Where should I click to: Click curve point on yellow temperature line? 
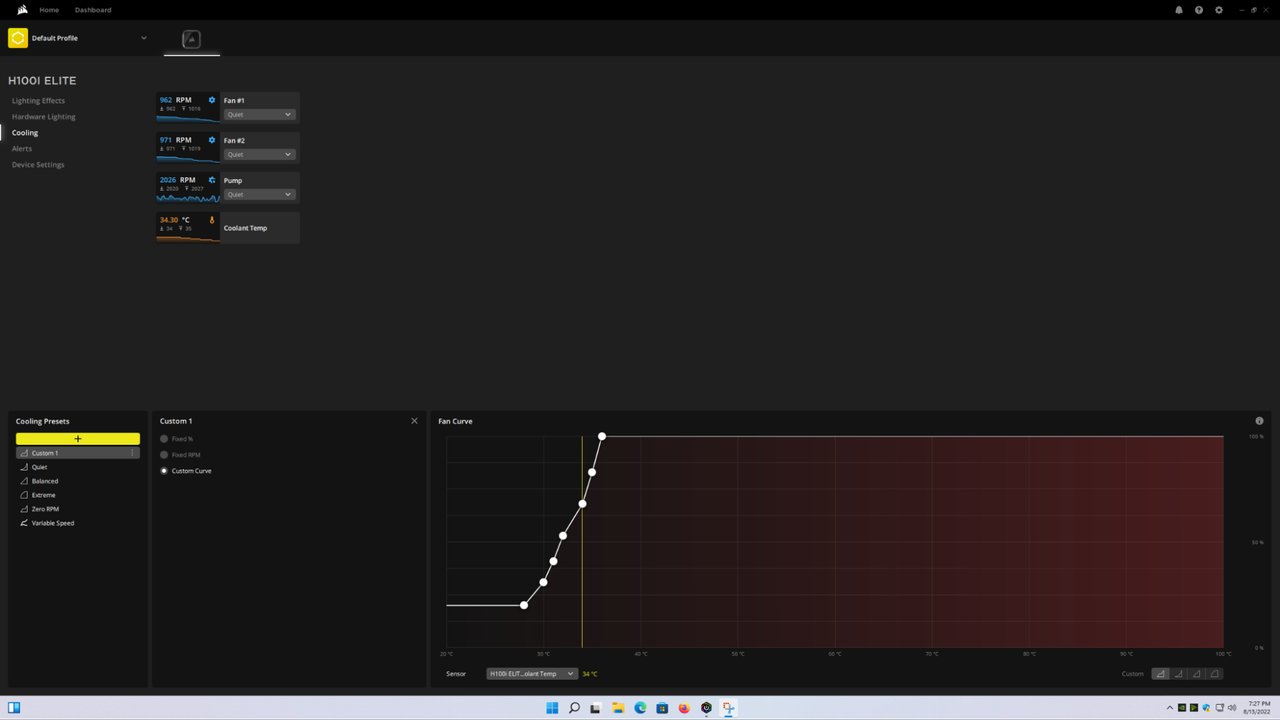pos(582,503)
